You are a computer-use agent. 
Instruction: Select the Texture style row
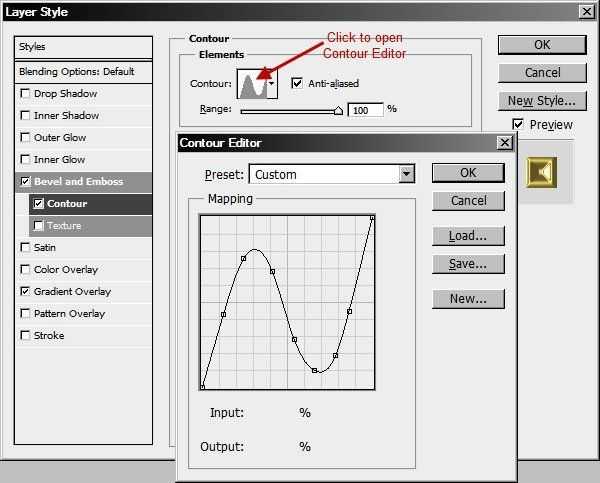pyautogui.click(x=90, y=226)
